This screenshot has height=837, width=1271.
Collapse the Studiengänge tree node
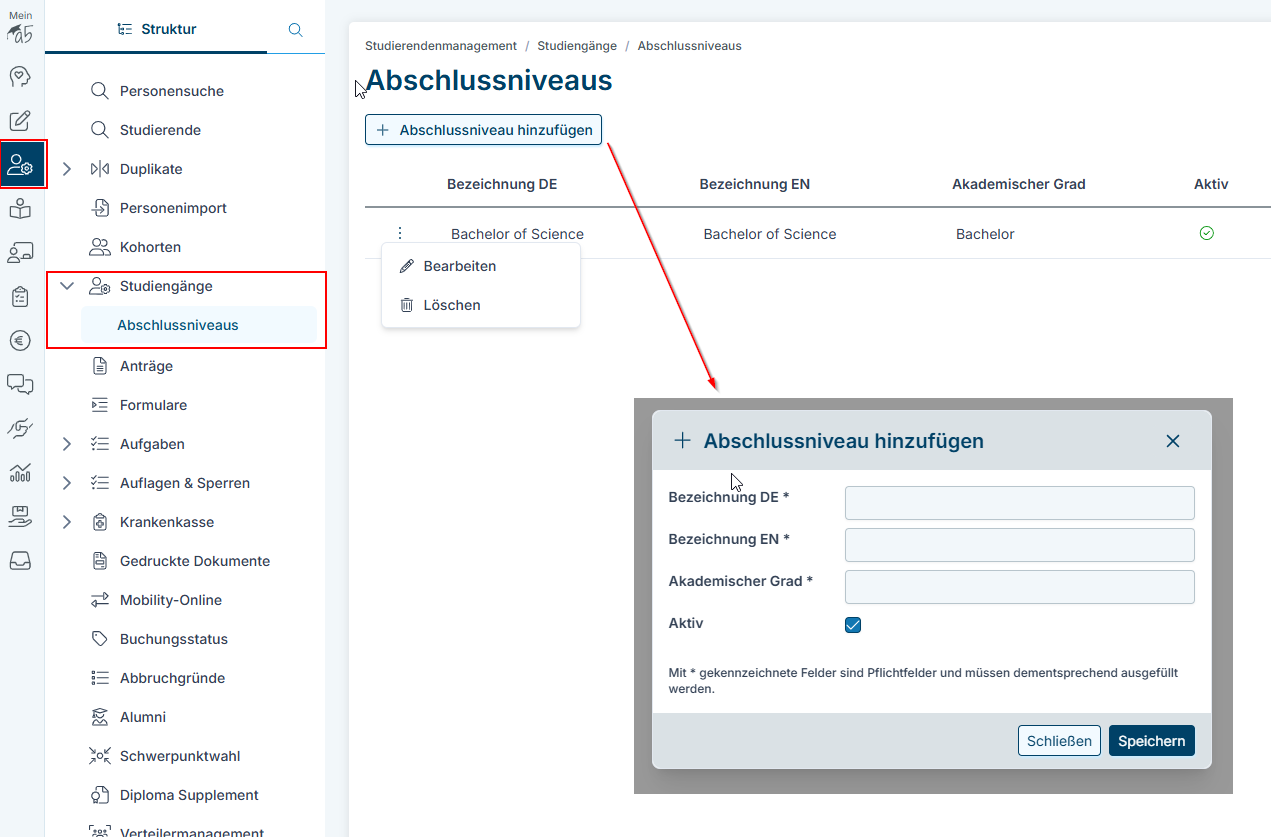67,286
